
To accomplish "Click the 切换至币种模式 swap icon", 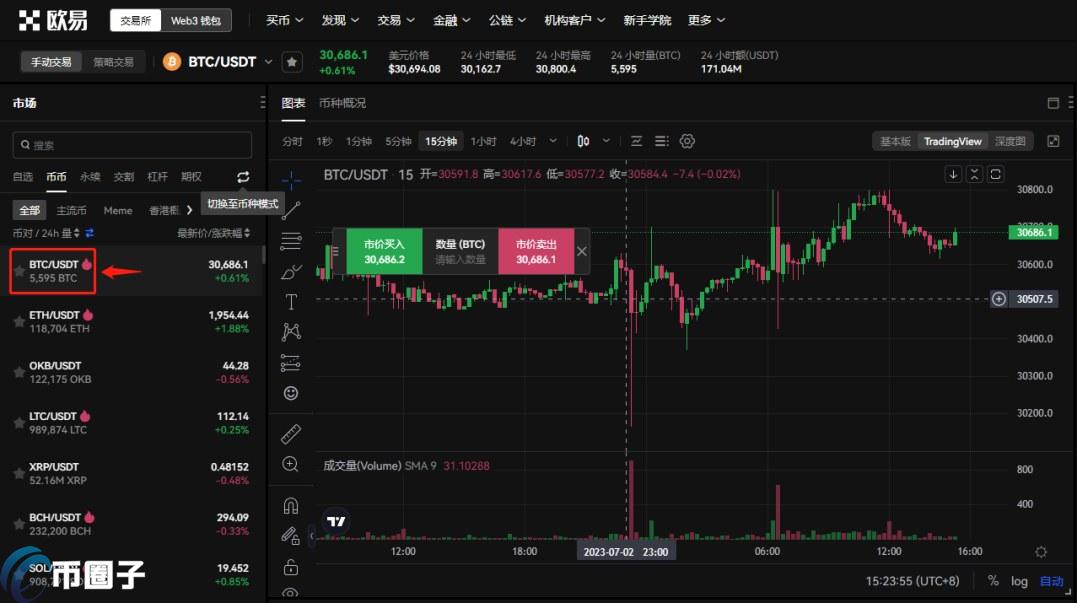I will [243, 177].
